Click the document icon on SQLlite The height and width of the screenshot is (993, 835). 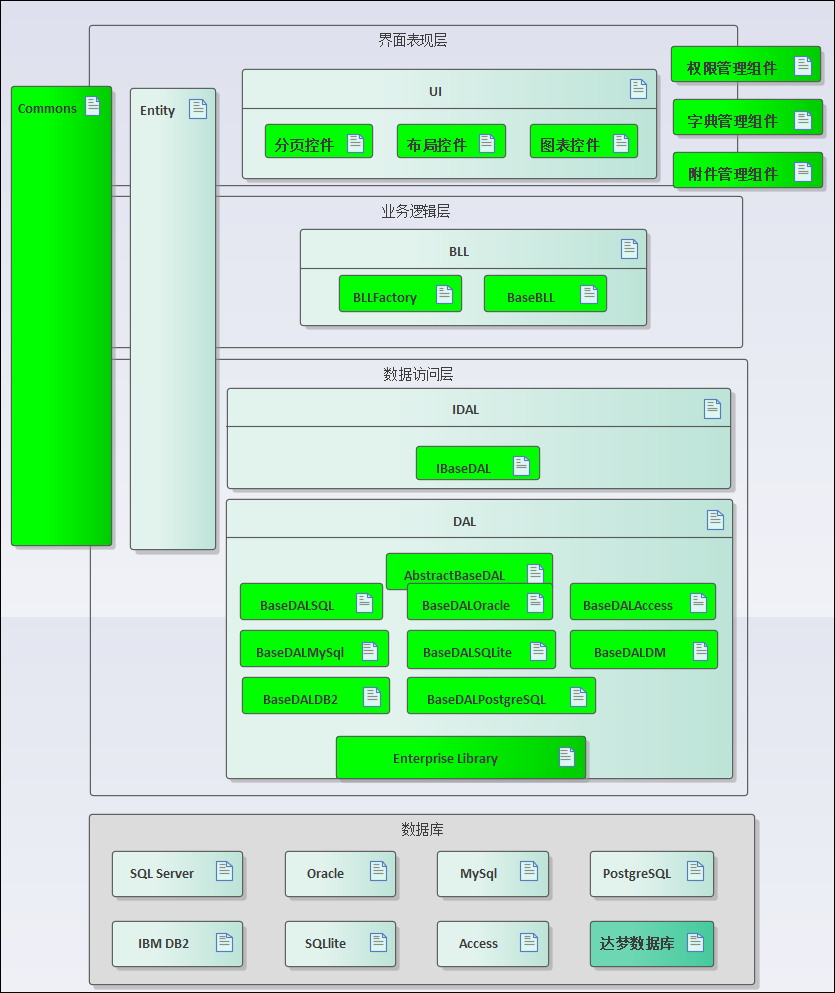(x=379, y=942)
